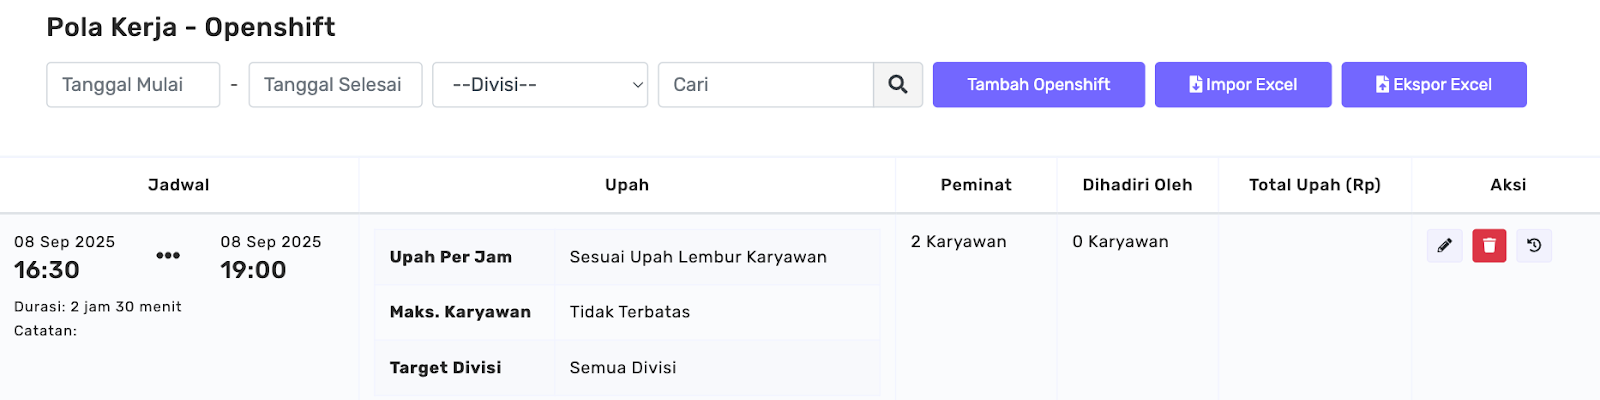
Task: Click the Peminat column header
Action: [976, 185]
